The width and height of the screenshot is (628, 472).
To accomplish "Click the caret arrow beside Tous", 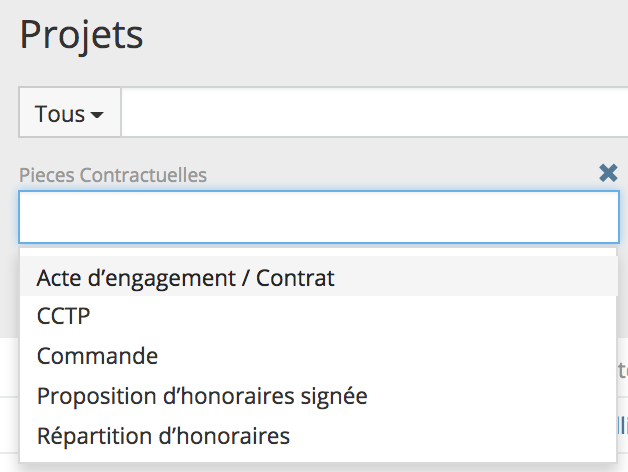I will click(x=97, y=115).
